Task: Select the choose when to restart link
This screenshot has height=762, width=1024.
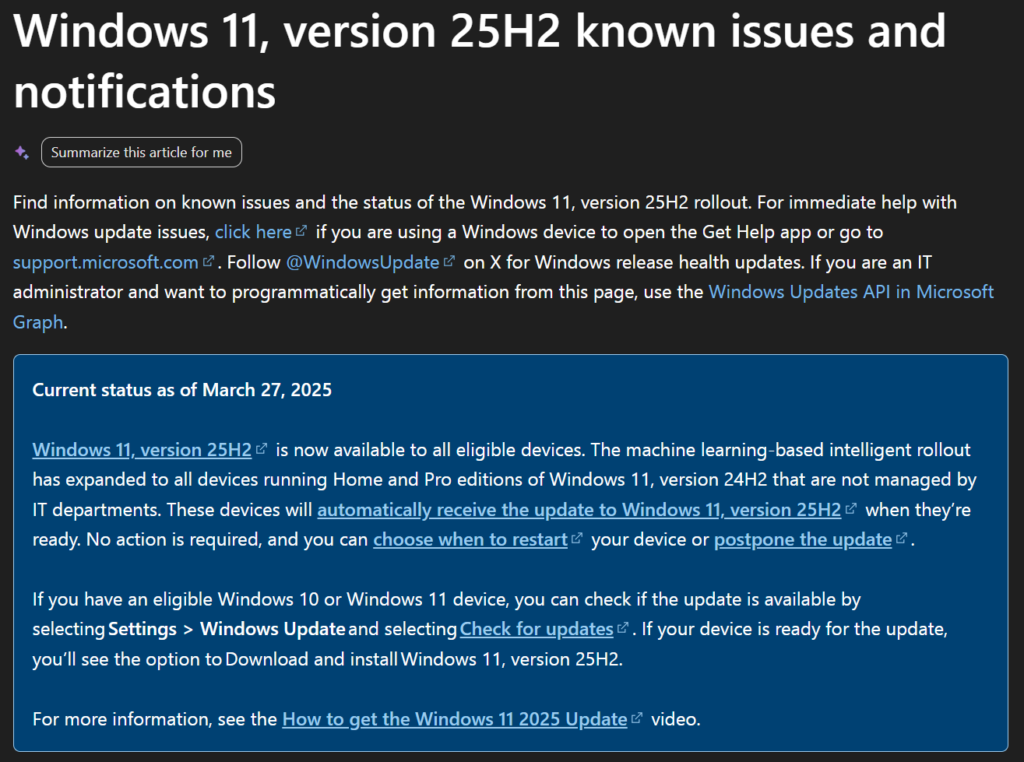Action: [469, 540]
